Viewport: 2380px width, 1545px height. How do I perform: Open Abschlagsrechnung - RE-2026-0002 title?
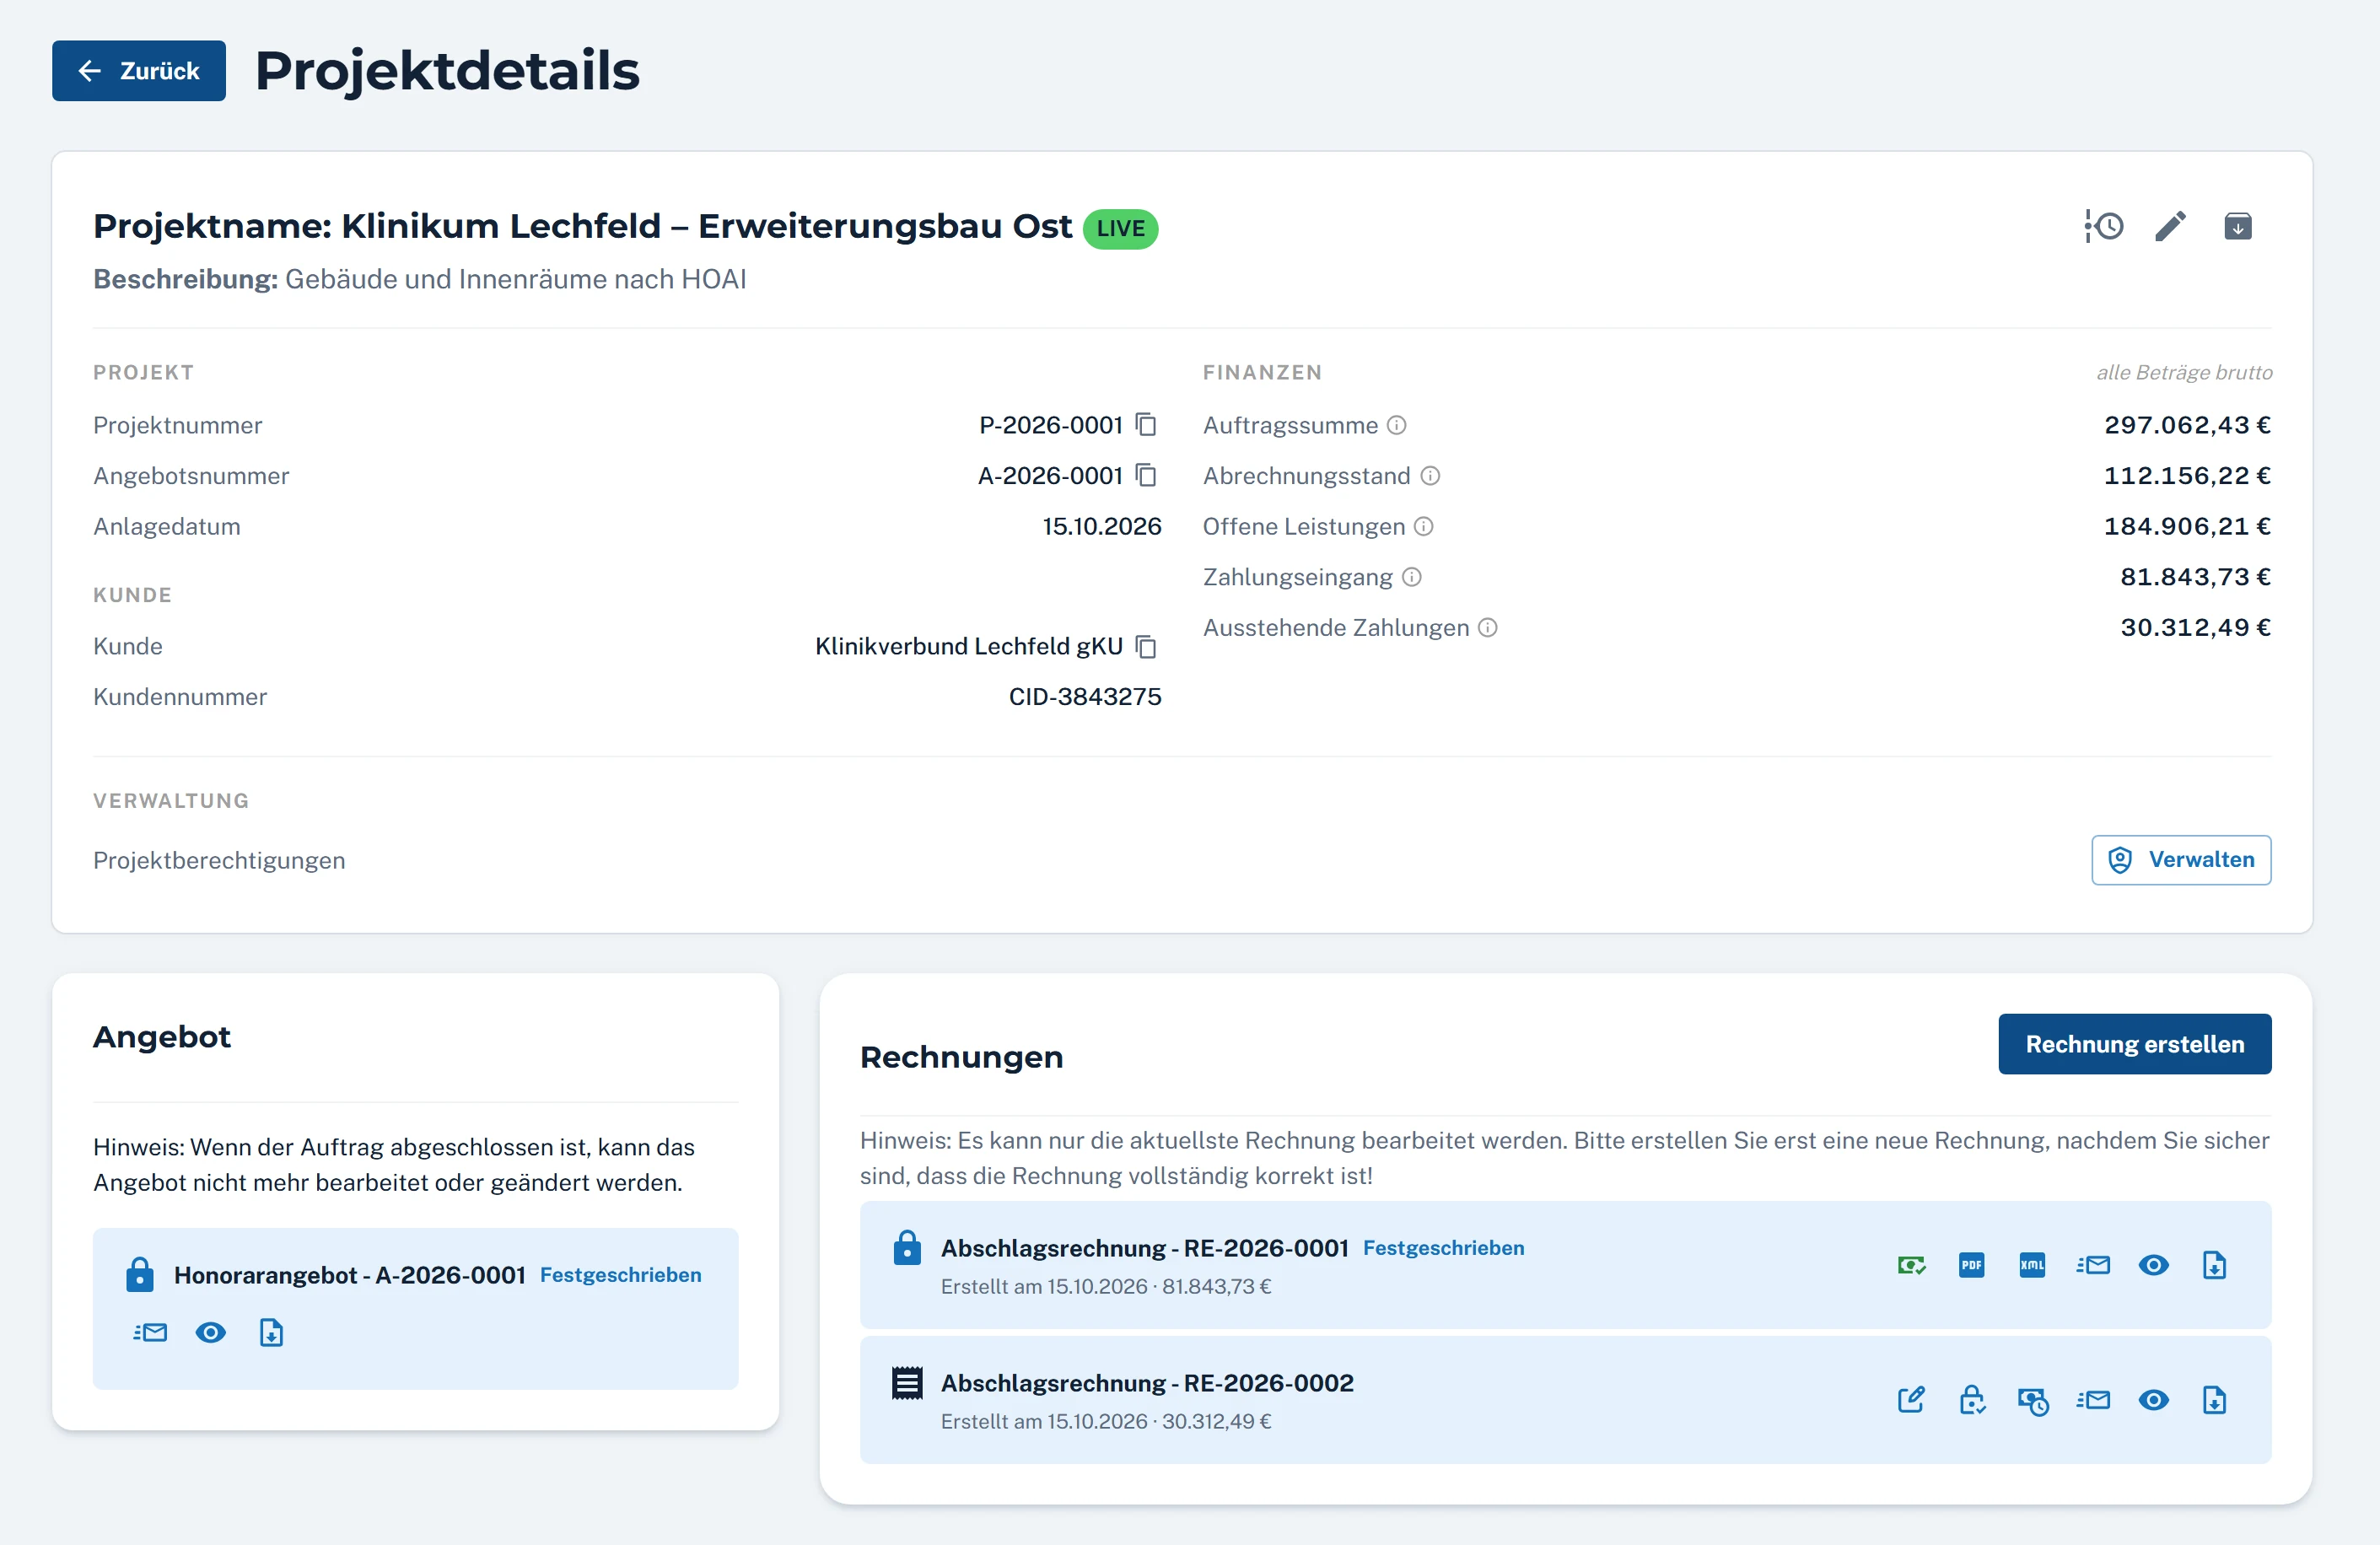point(1147,1383)
